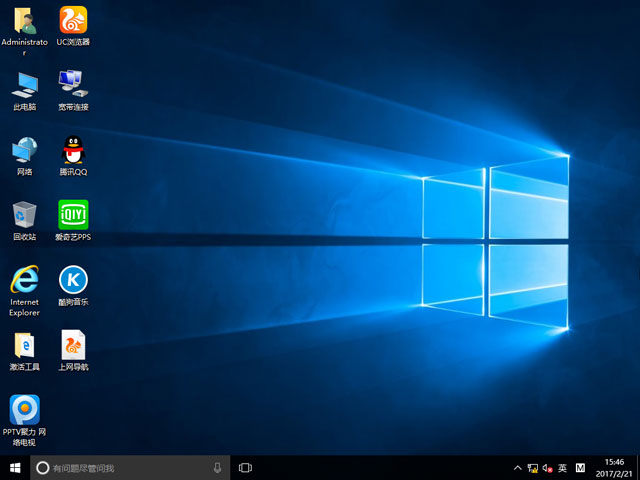
Task: Click the 宽带连接 broadband icon
Action: tap(73, 84)
